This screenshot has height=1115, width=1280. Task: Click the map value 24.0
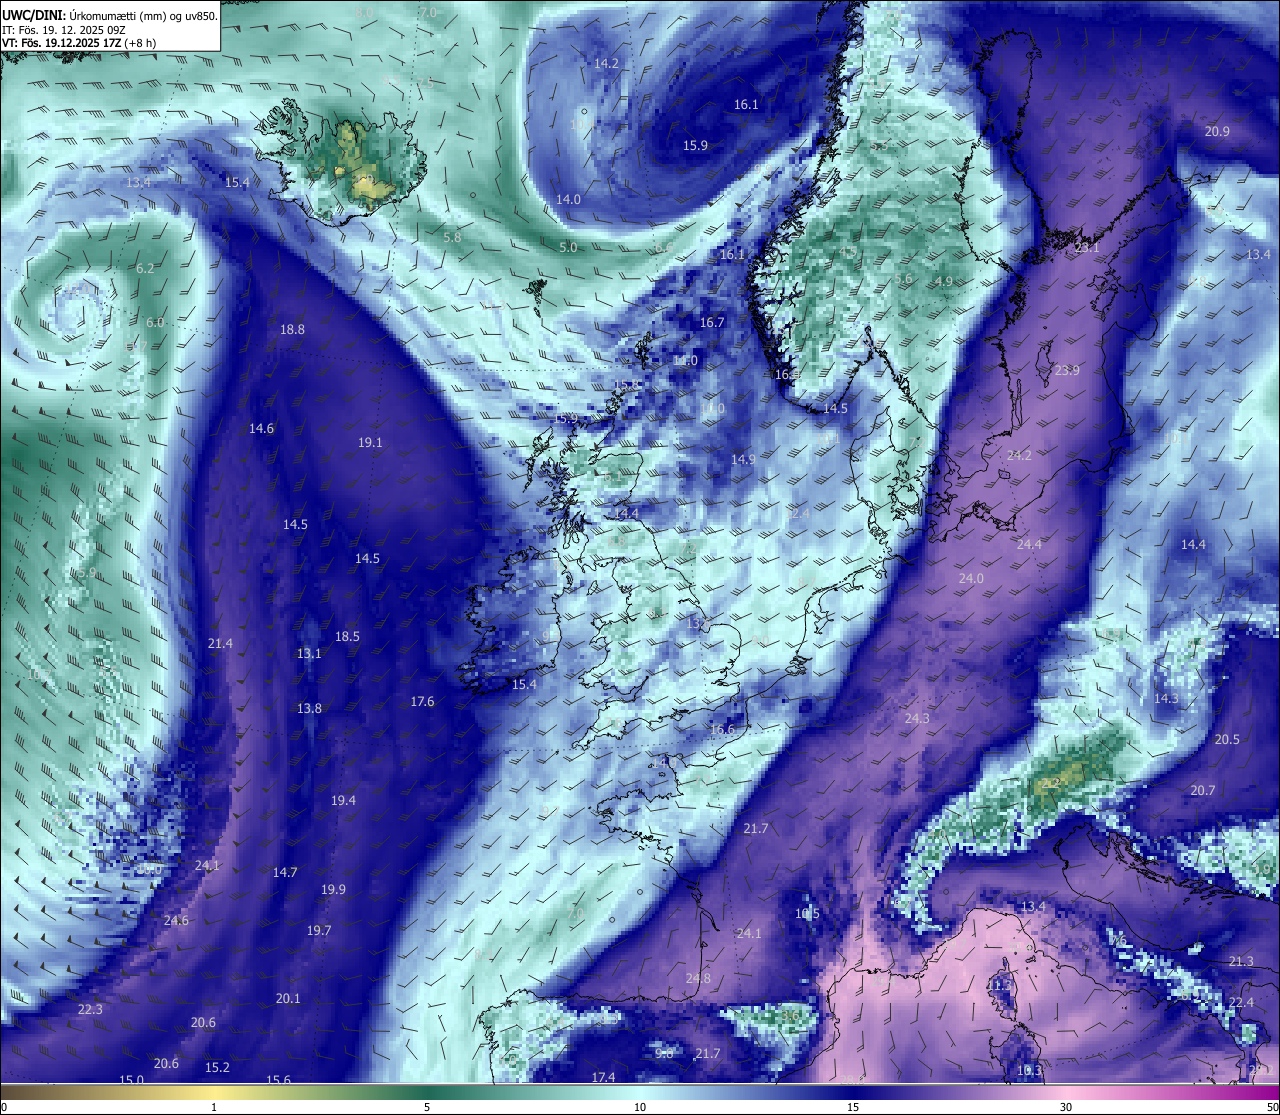click(971, 578)
